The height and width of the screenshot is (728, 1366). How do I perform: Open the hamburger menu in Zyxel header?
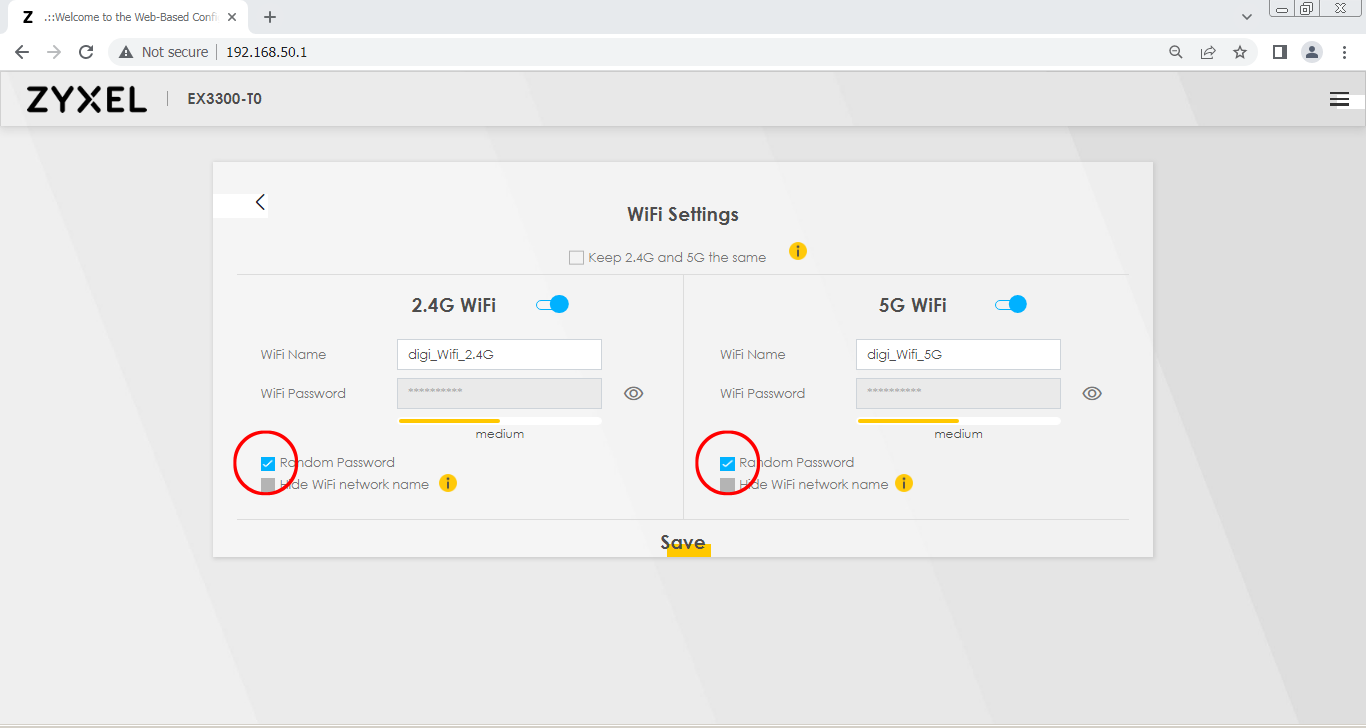point(1339,99)
